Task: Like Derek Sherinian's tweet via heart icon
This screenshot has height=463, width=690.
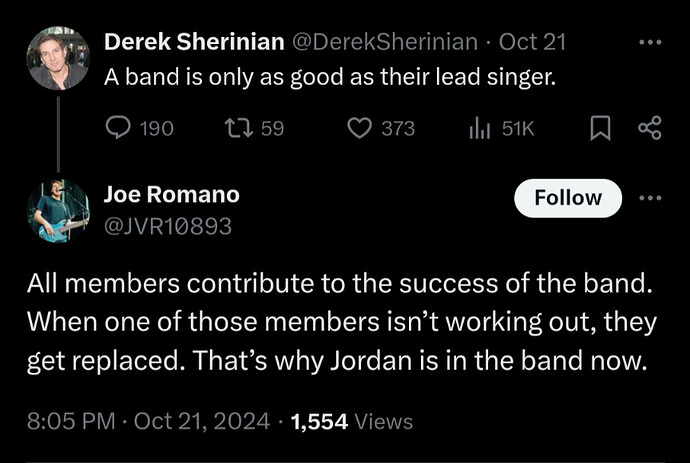Action: (x=360, y=128)
